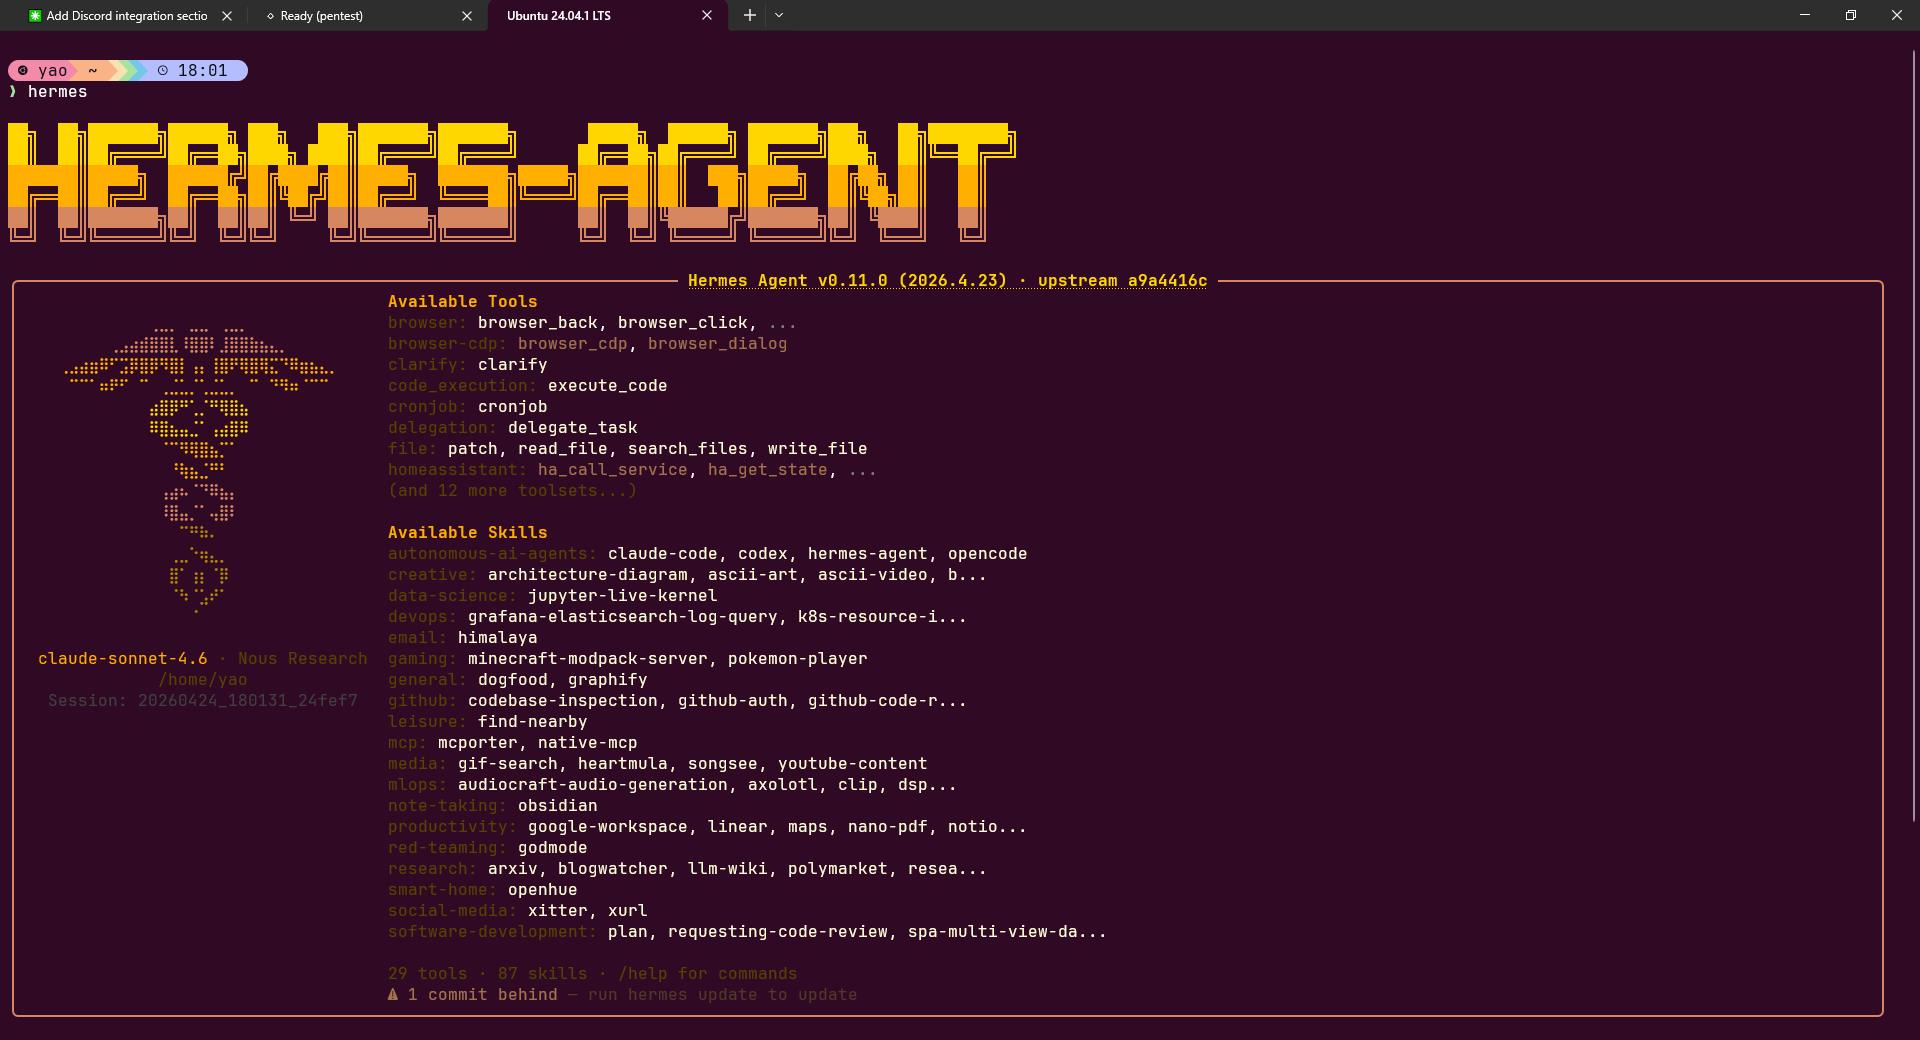Click the green asterisk icon on the Discord tab
The width and height of the screenshot is (1920, 1040).
pyautogui.click(x=35, y=16)
